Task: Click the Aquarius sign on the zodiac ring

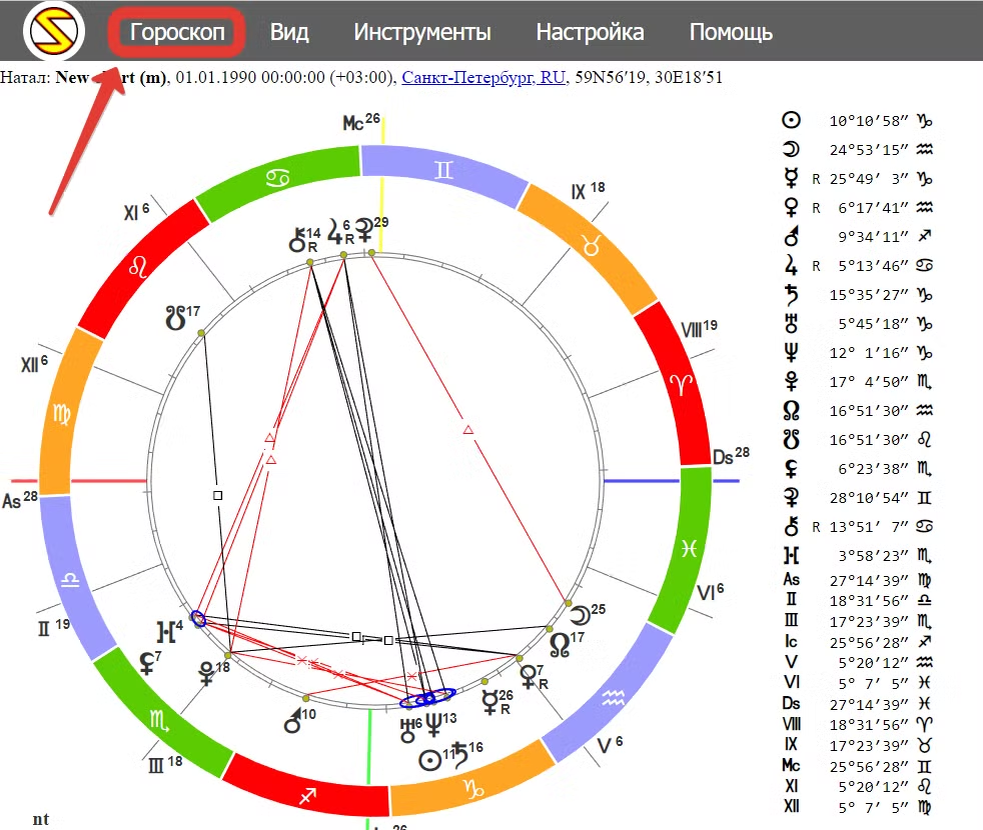Action: tap(613, 697)
